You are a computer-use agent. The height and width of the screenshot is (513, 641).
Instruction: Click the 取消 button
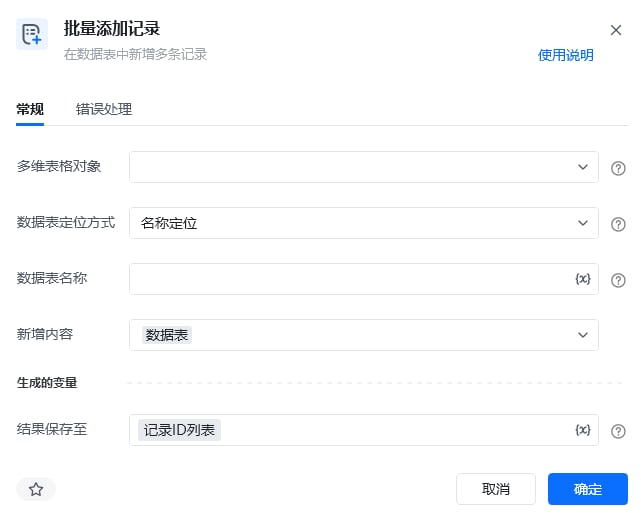(496, 489)
